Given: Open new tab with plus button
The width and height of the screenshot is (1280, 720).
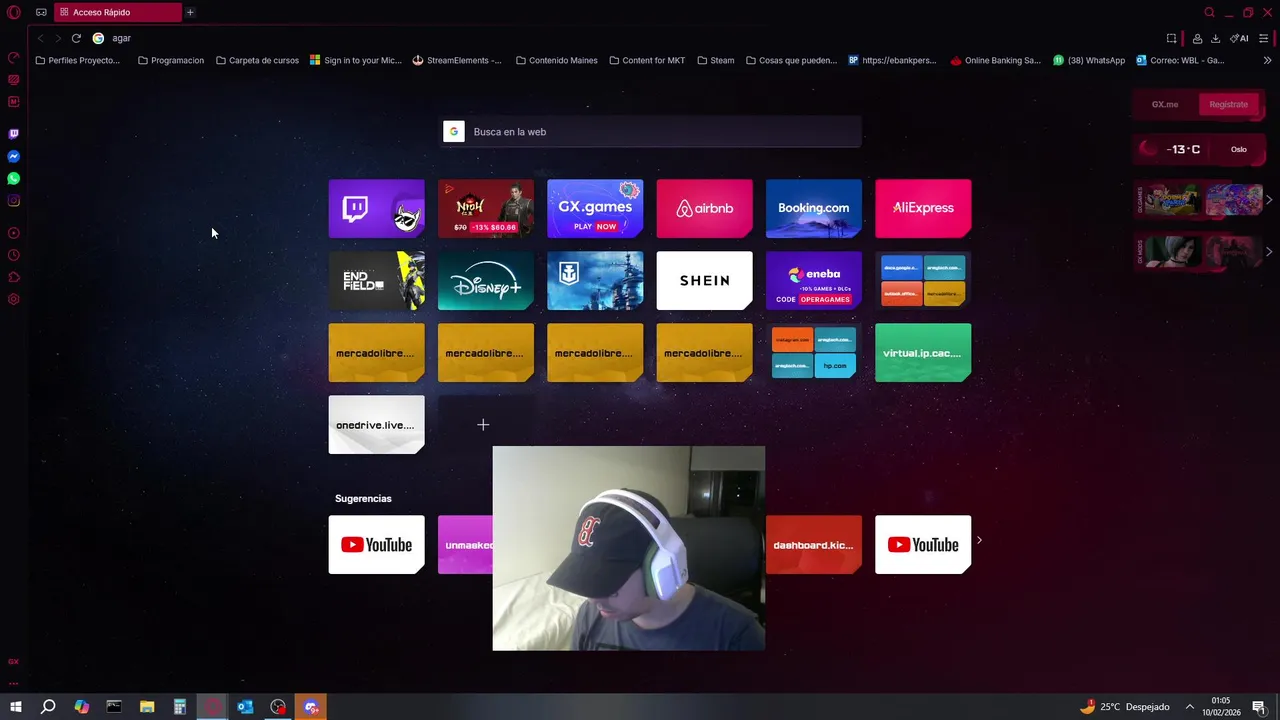Looking at the screenshot, I should tap(190, 12).
